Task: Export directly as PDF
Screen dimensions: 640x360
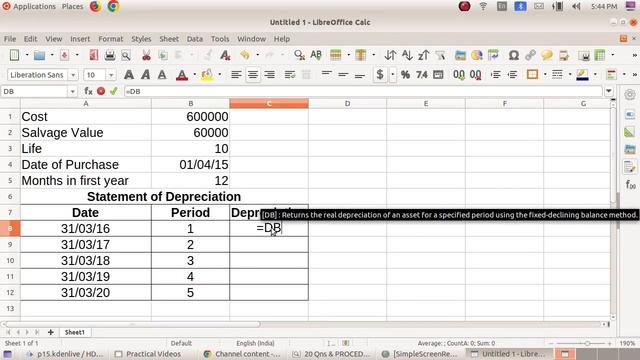Action: pyautogui.click(x=93, y=55)
